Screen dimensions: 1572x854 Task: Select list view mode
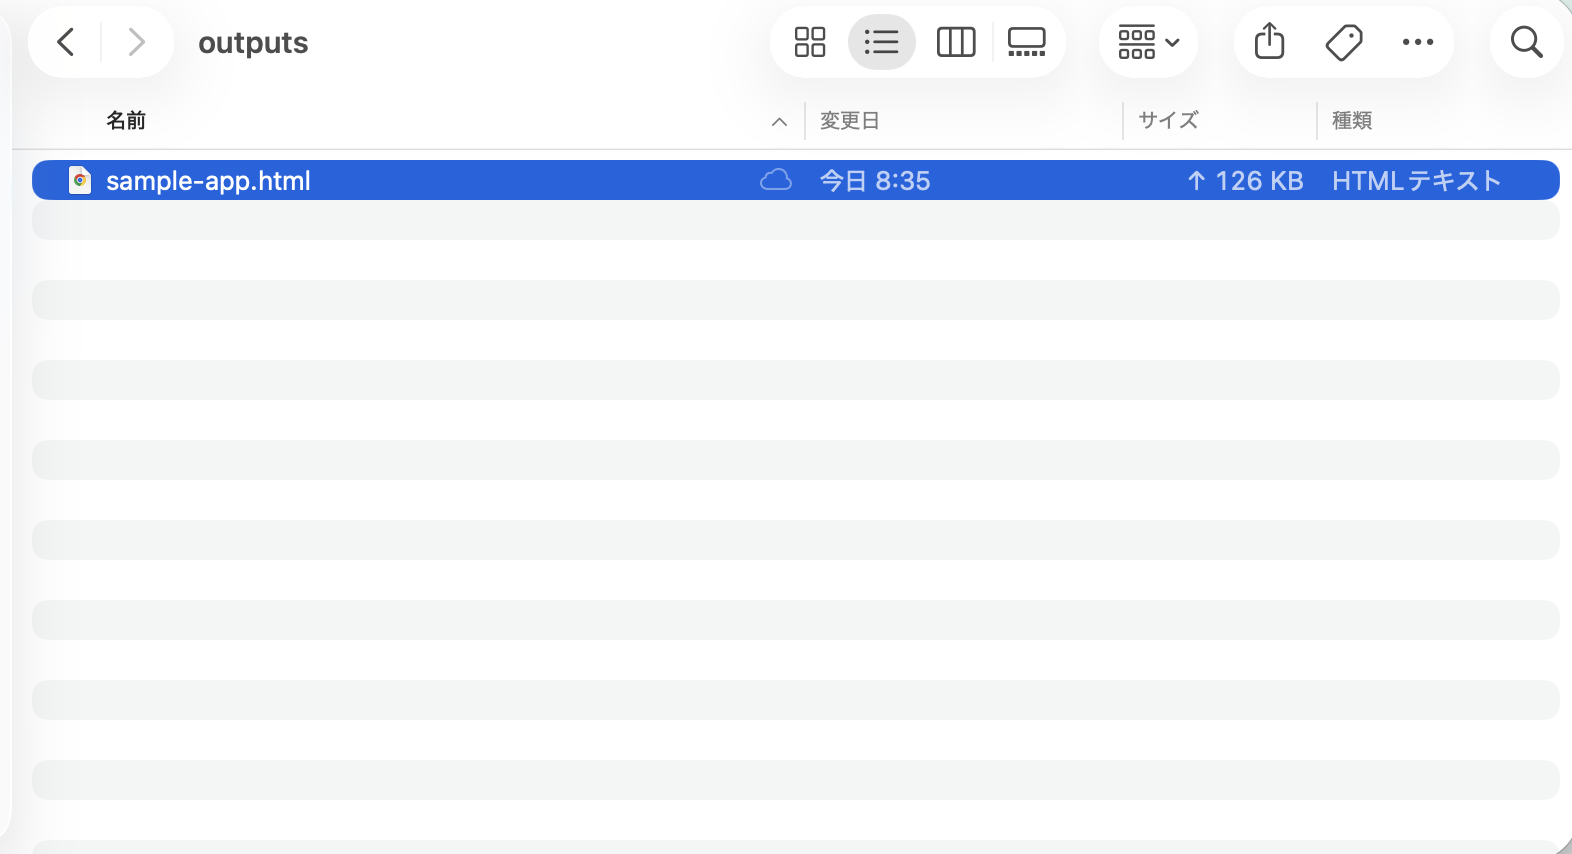click(881, 42)
